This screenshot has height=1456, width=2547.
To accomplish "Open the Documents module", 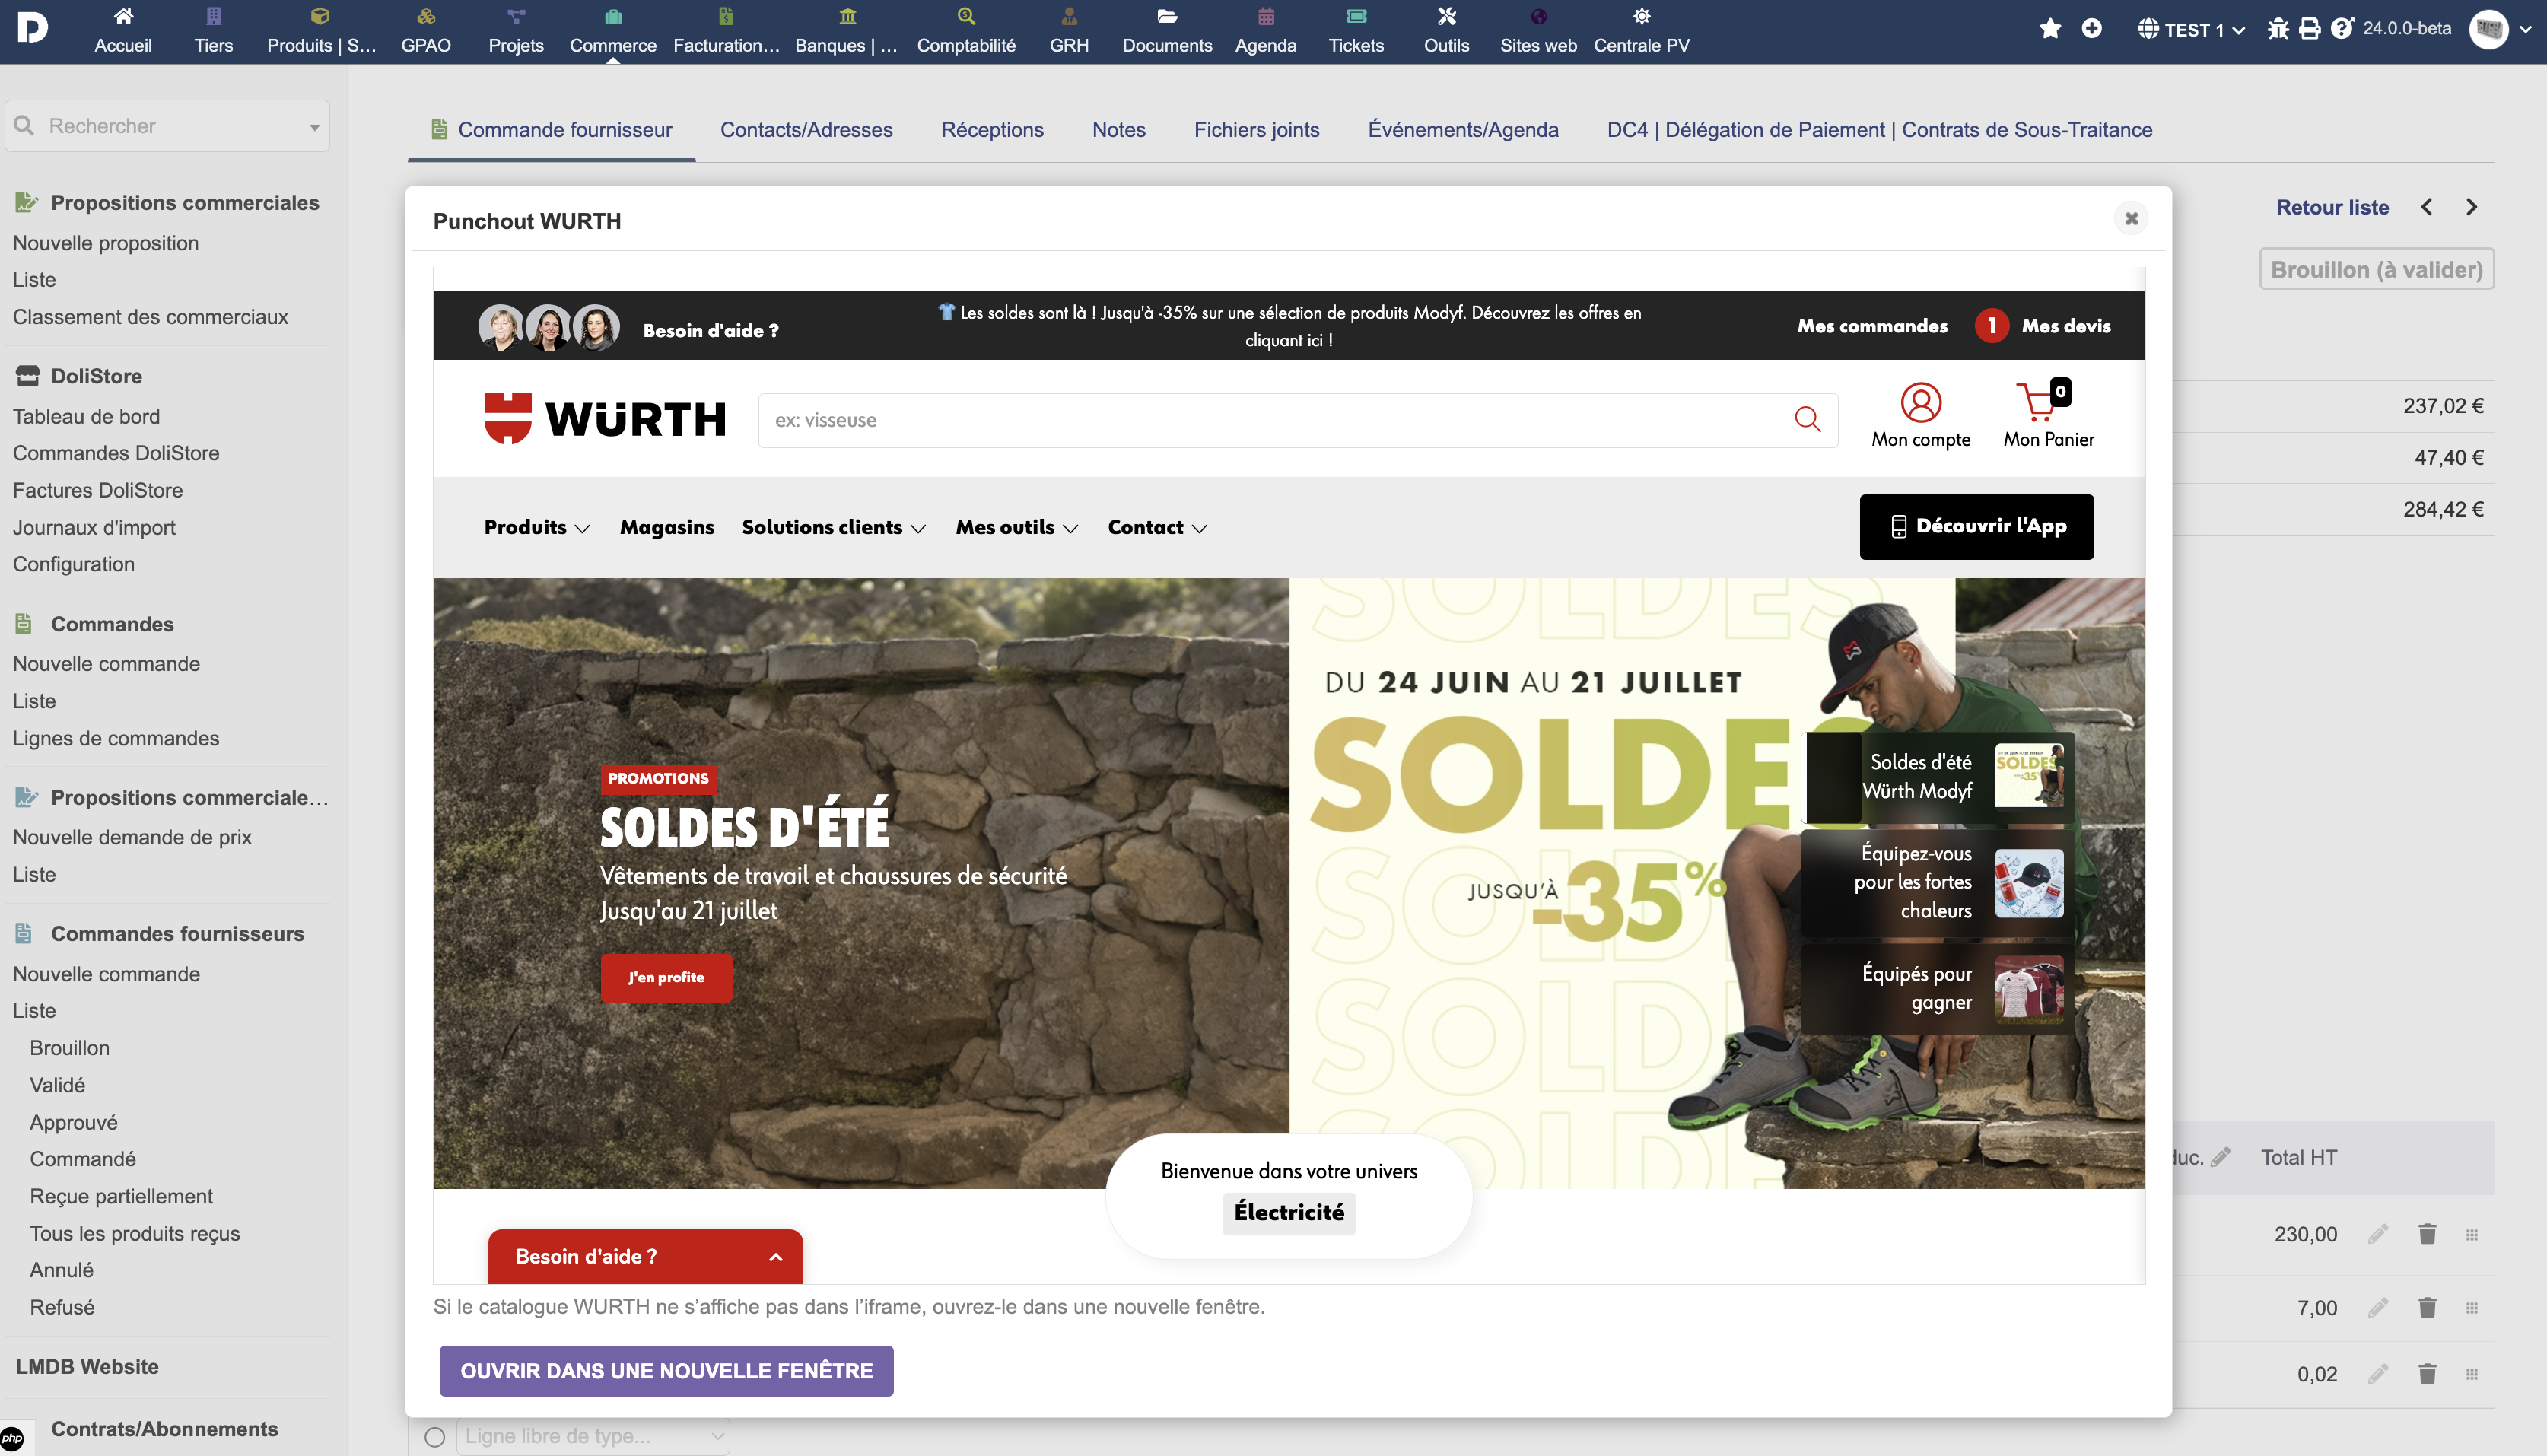I will click(1167, 31).
